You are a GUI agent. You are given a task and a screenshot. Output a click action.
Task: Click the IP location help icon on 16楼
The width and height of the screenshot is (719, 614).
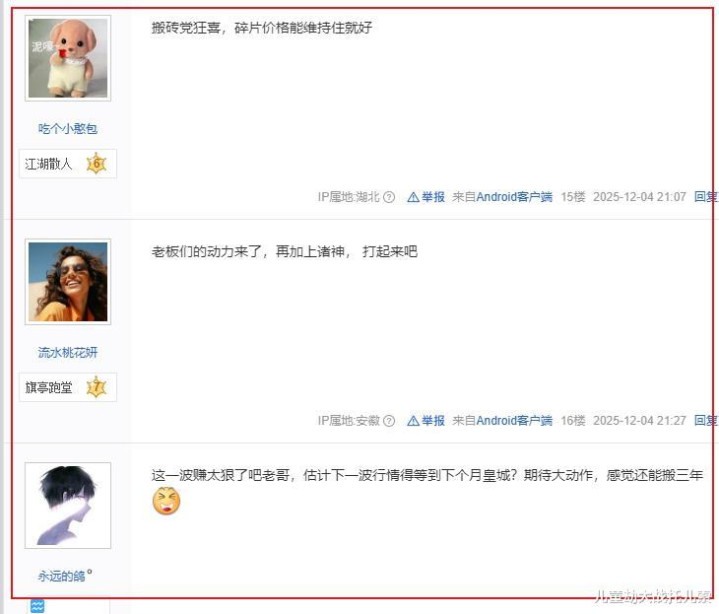point(389,421)
